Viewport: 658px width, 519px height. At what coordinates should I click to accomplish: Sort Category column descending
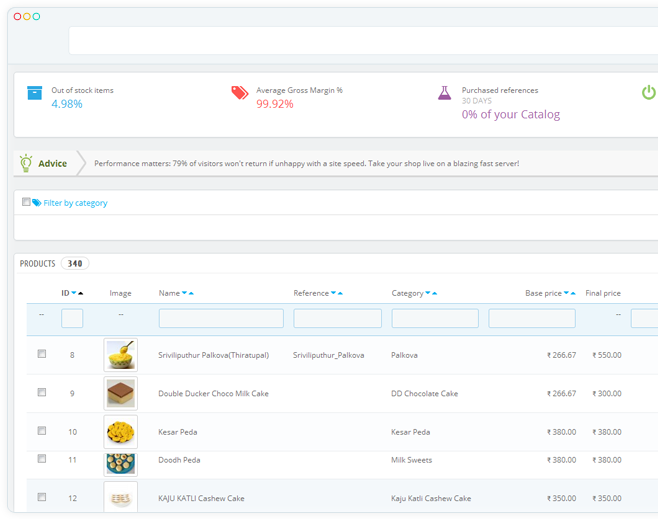(428, 293)
